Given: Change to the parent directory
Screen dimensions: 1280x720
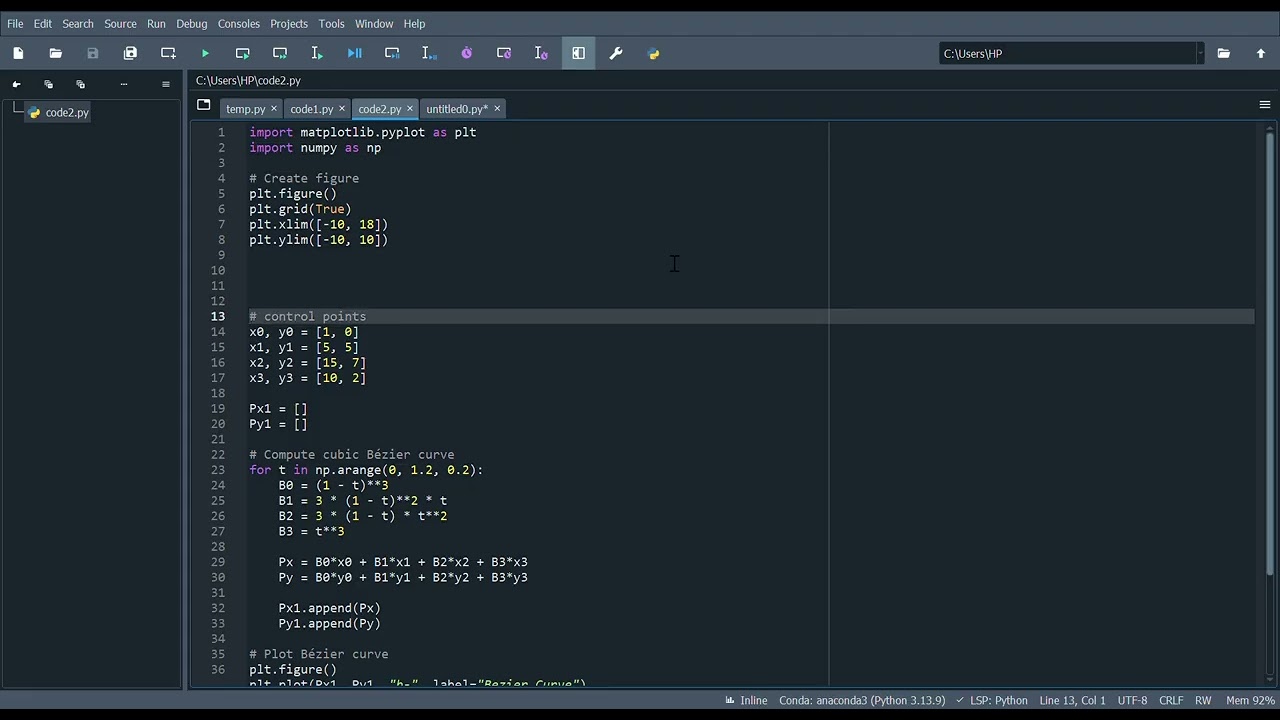Looking at the screenshot, I should point(1261,53).
